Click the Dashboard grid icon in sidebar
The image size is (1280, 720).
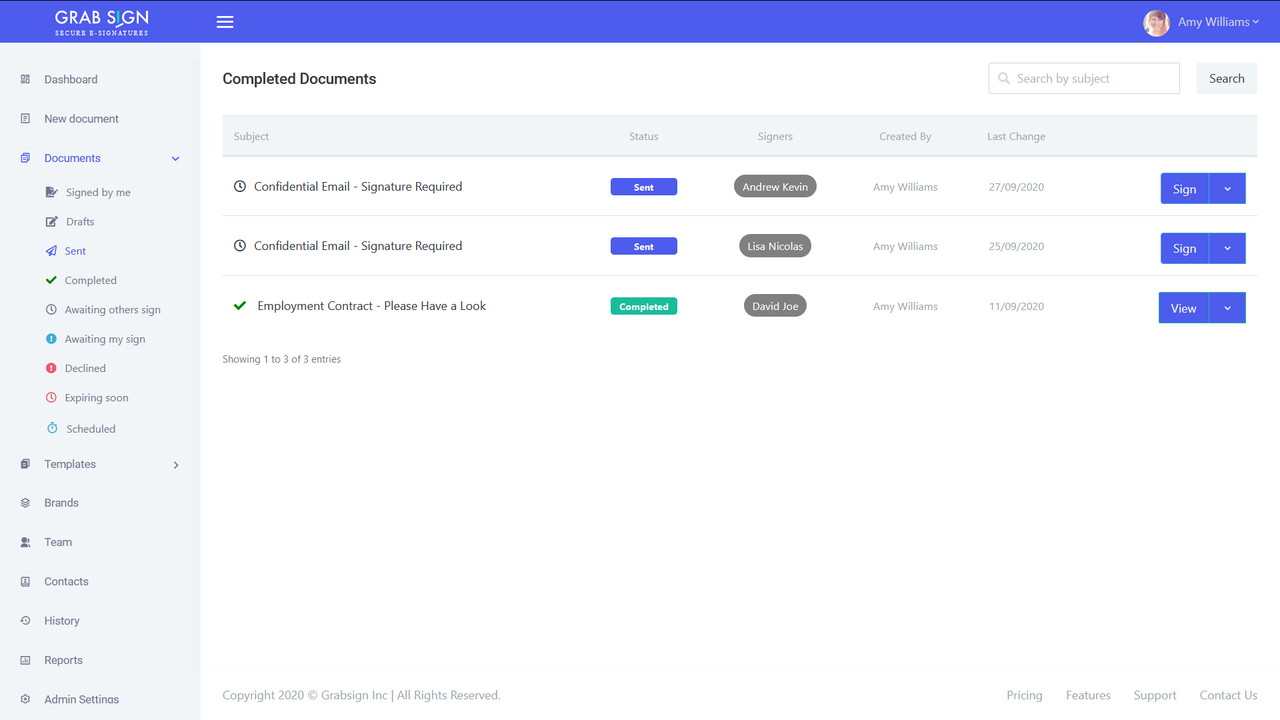[25, 79]
